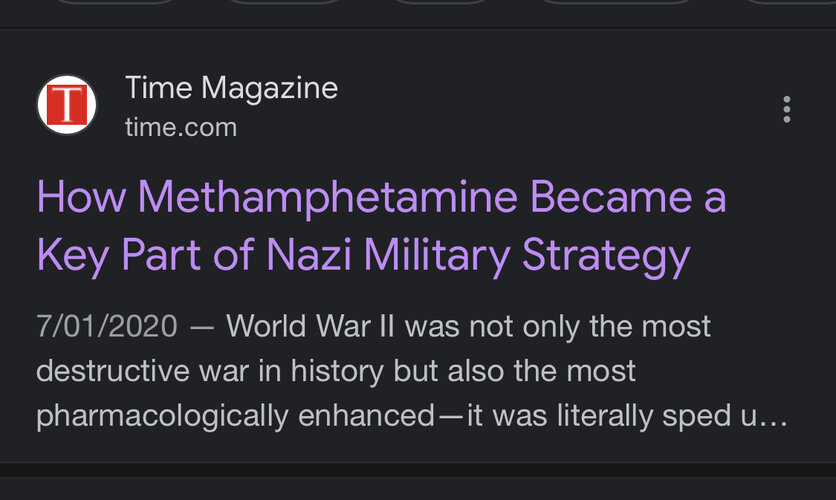Click the word 'Strategy' in the purple headline
This screenshot has width=836, height=500.
tap(606, 256)
